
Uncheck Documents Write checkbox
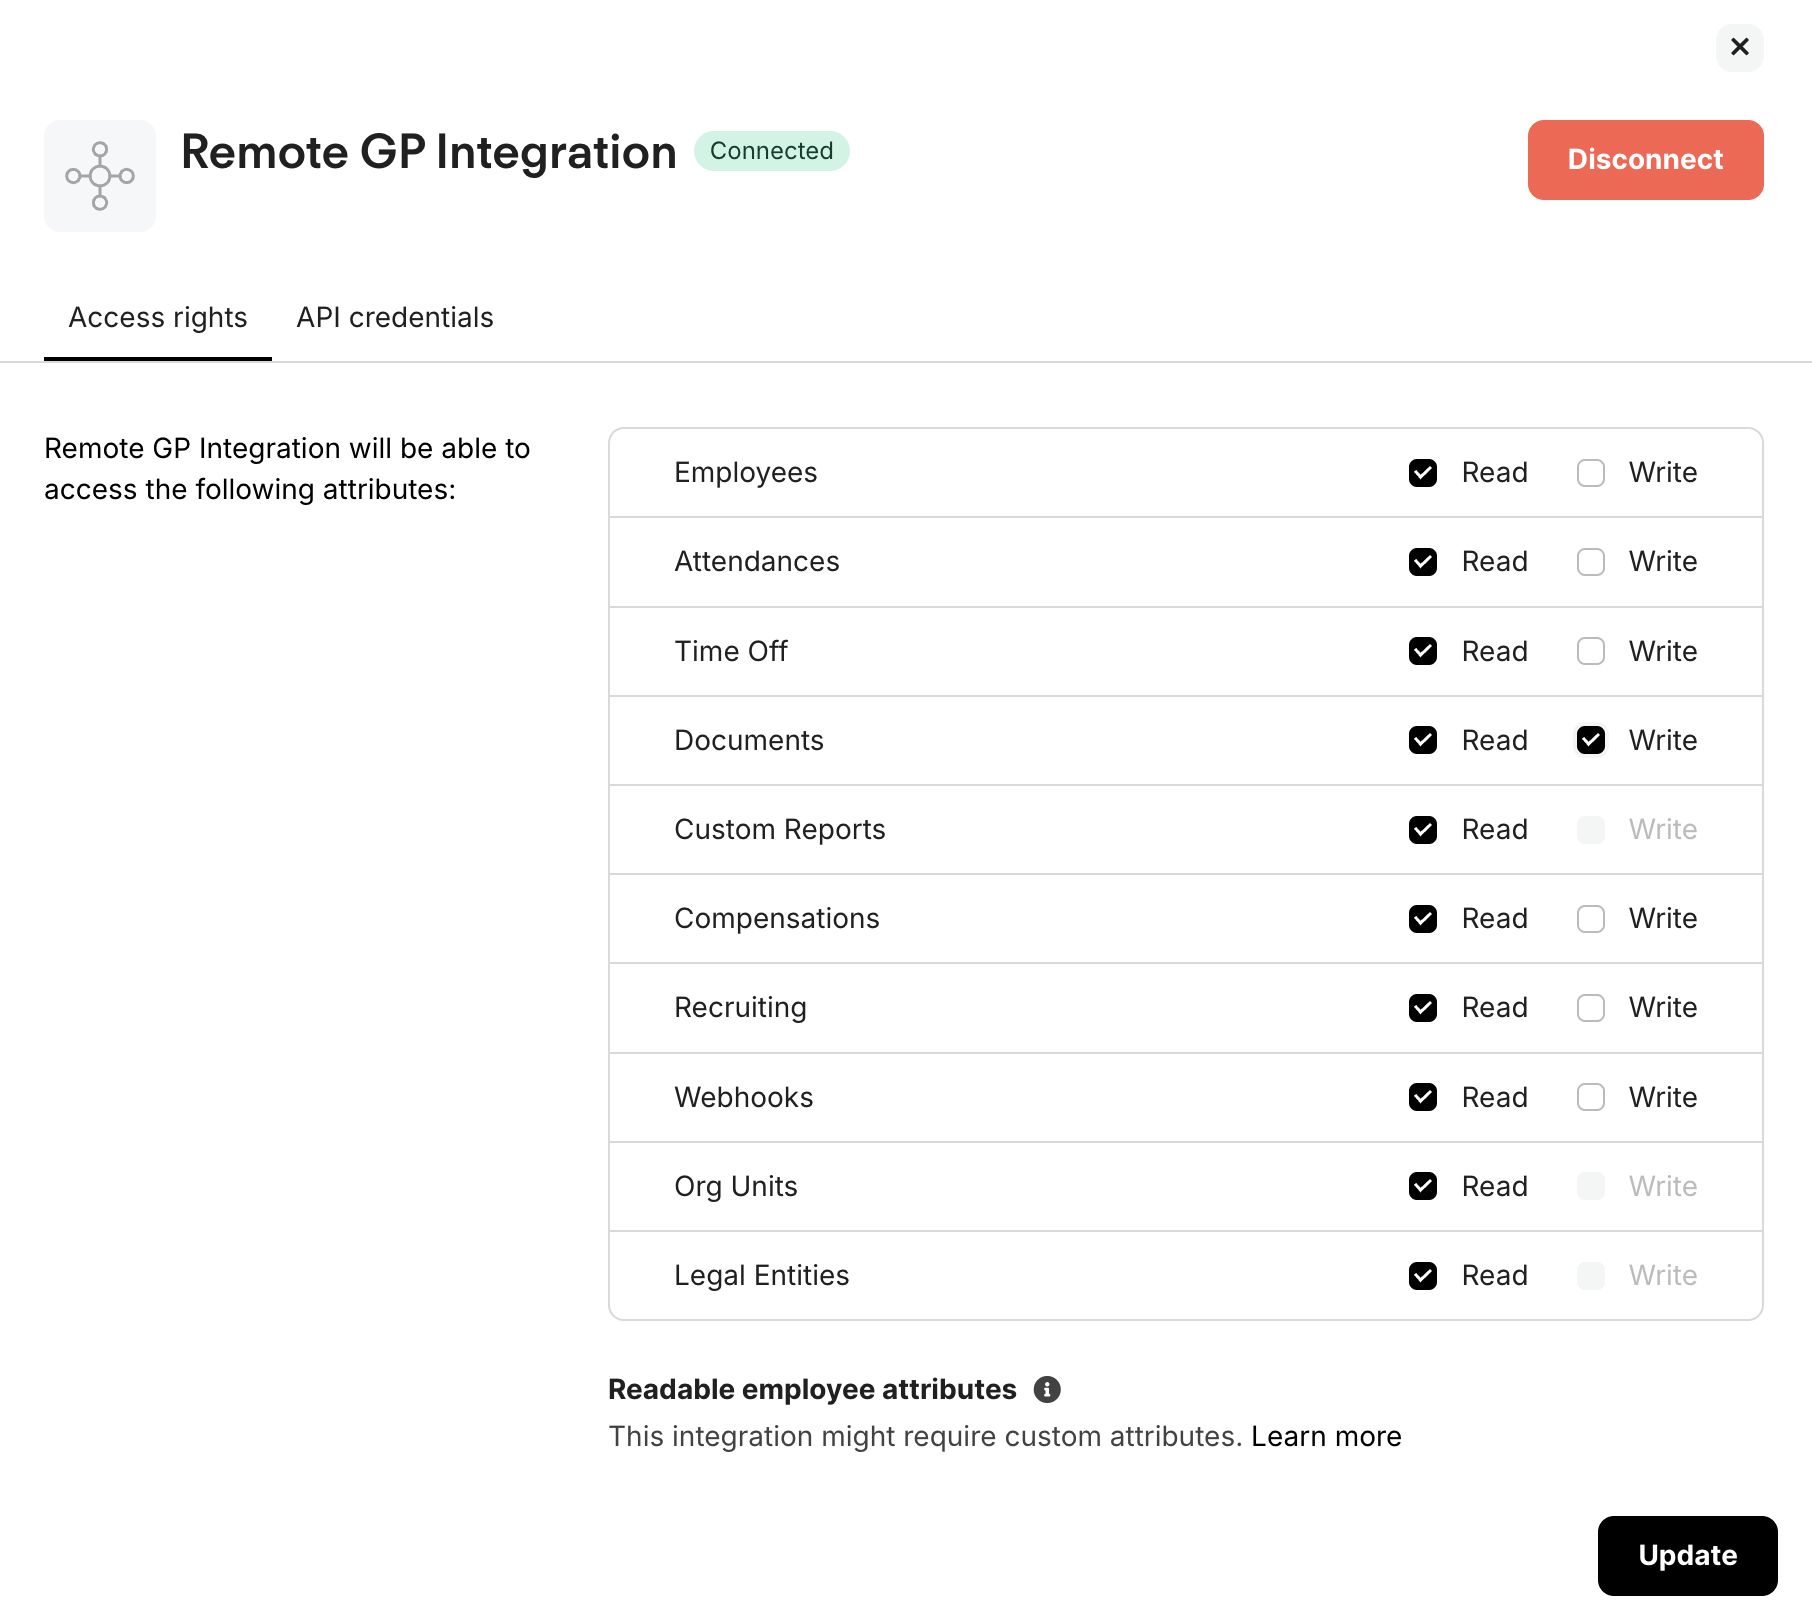tap(1591, 740)
